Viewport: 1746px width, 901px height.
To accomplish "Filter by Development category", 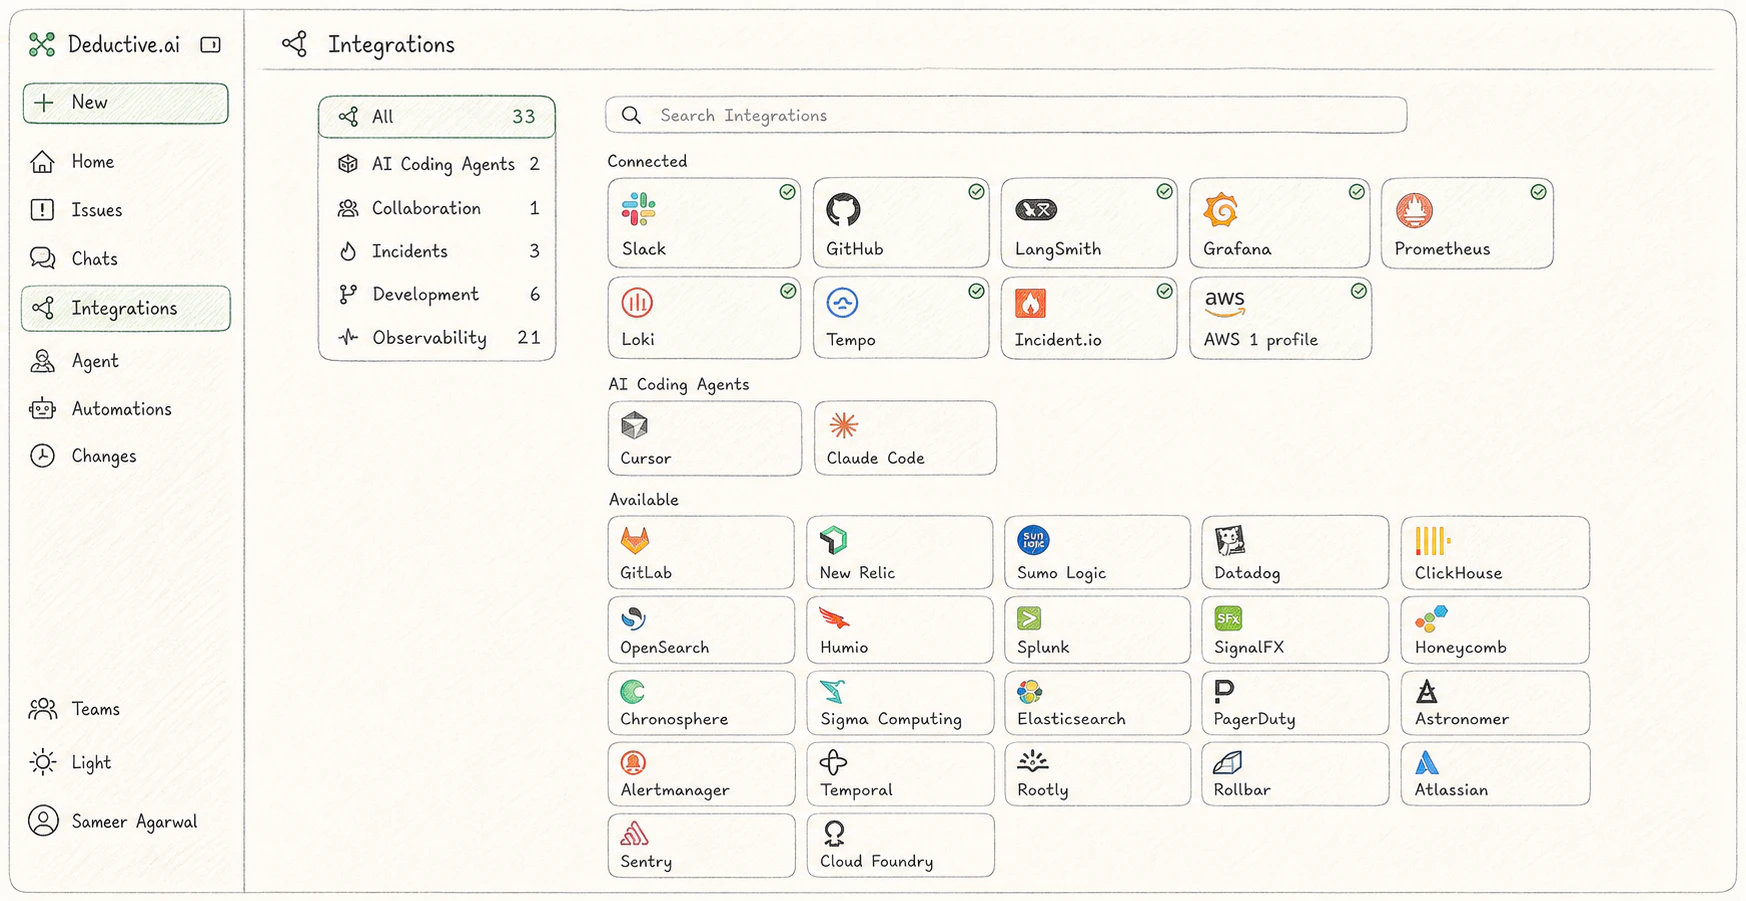I will 437,294.
